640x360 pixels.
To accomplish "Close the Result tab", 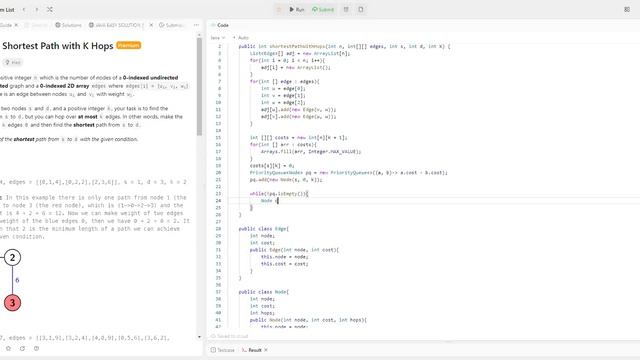I will [266, 350].
